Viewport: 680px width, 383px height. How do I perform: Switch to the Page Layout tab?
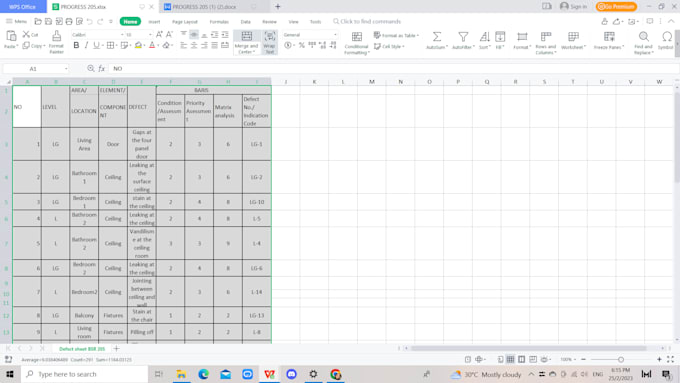coord(185,22)
